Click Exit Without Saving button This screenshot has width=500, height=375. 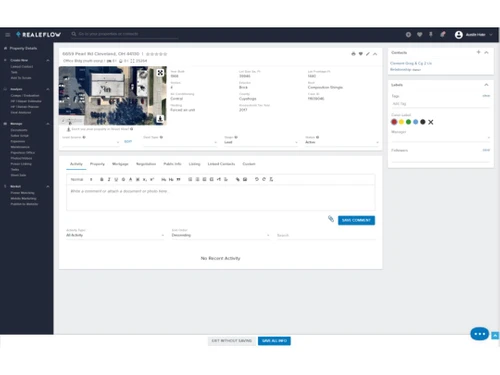pos(232,341)
